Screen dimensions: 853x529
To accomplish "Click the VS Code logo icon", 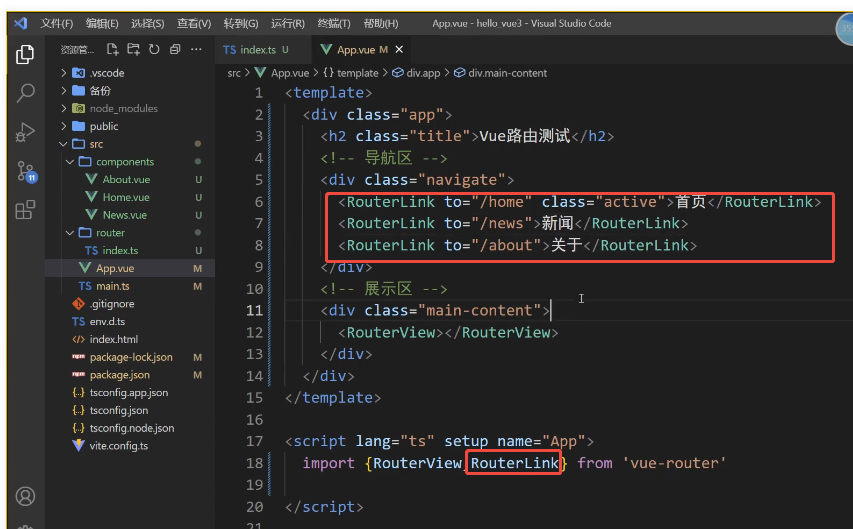I will 21,23.
